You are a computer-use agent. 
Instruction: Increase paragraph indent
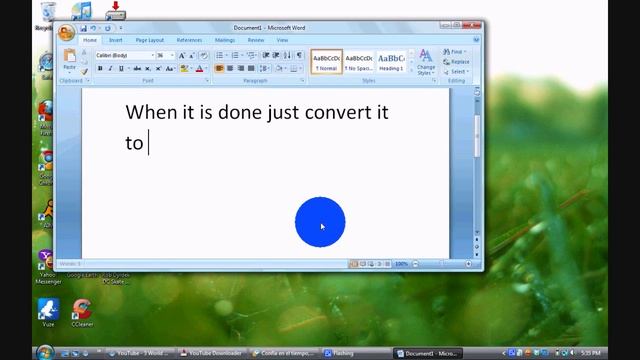[x=276, y=56]
